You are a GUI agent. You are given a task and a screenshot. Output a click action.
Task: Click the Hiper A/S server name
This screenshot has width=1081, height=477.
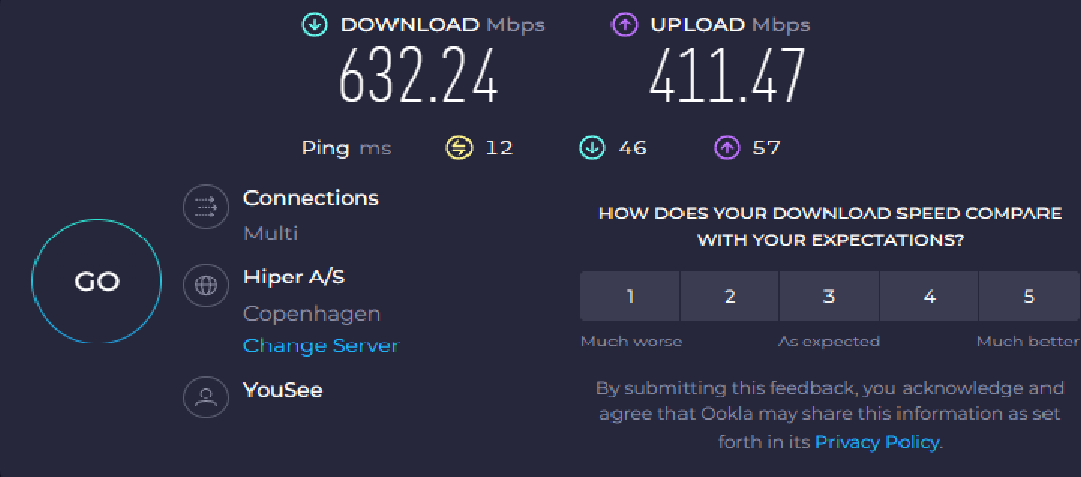click(x=300, y=277)
